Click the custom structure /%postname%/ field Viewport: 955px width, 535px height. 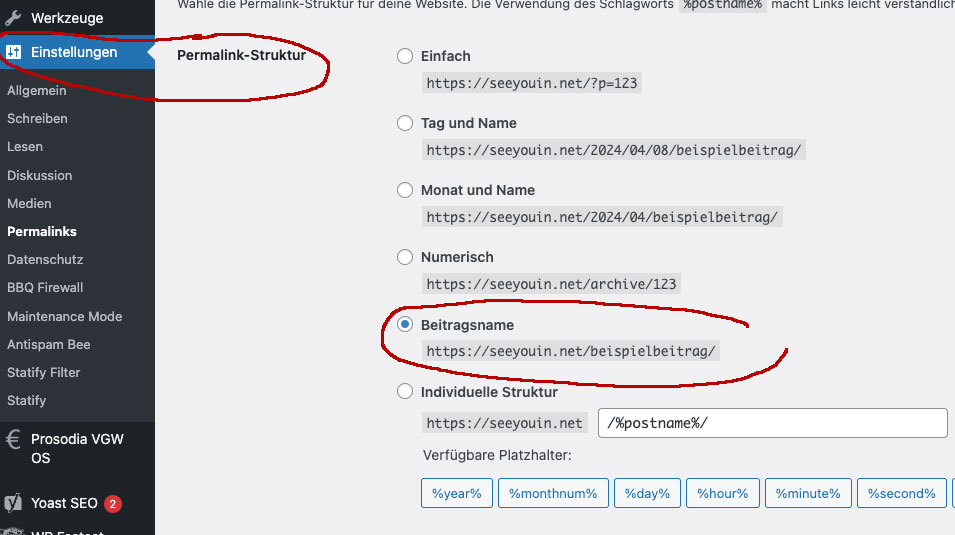(772, 423)
